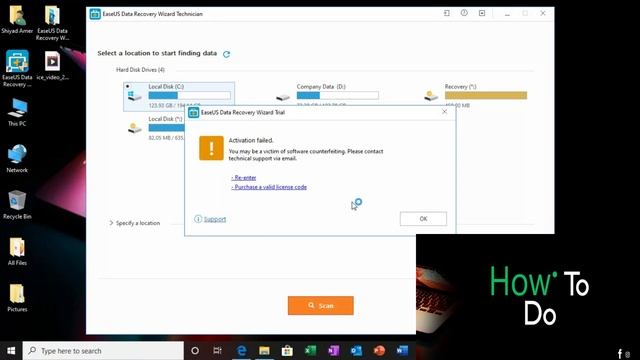Start the orange Scan button

pyautogui.click(x=321, y=305)
